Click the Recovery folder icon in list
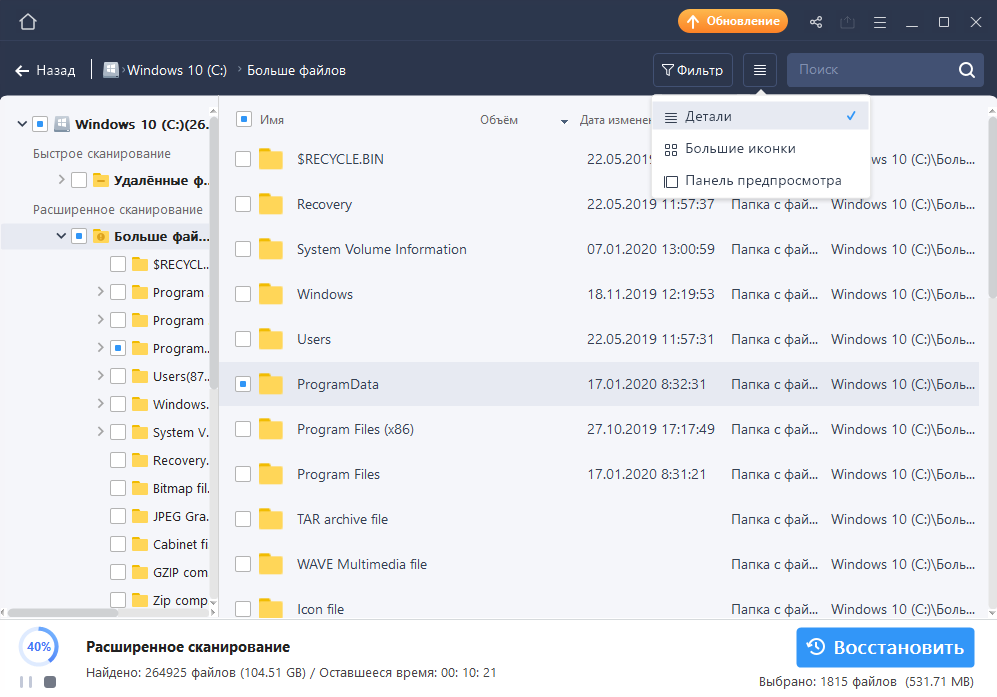Viewport: 997px width, 697px height. click(x=271, y=204)
